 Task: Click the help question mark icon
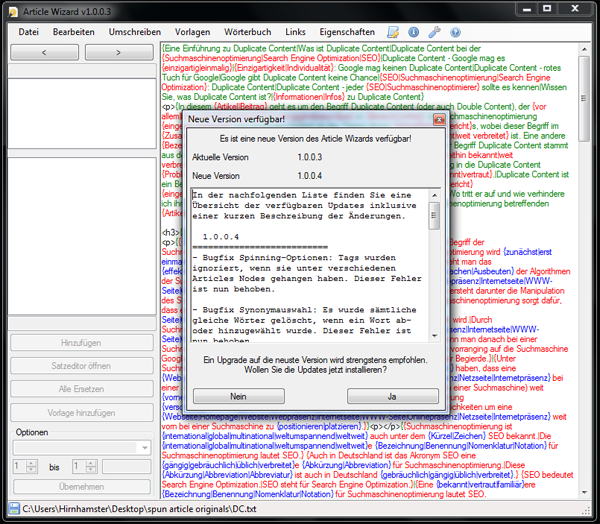455,32
